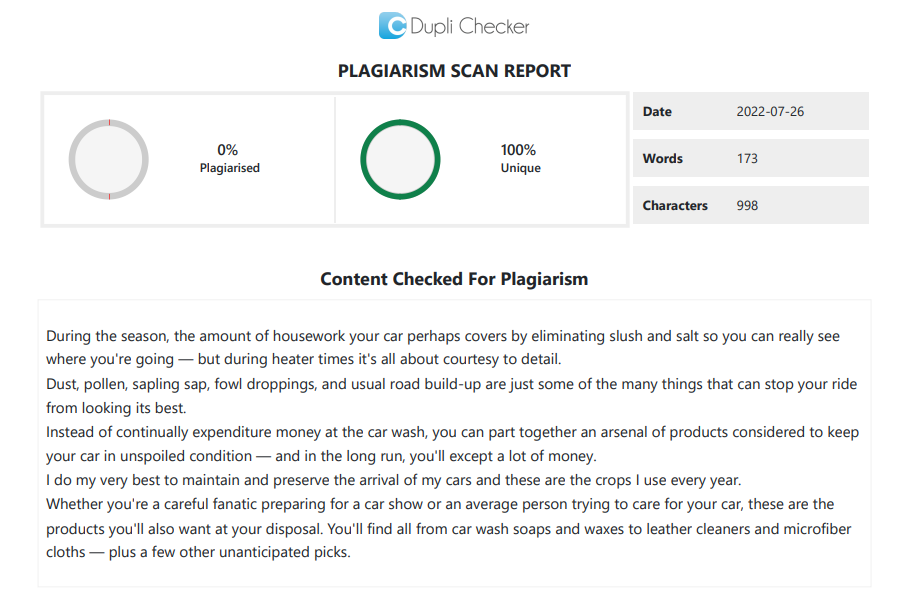This screenshot has width=897, height=598.
Task: Click the 100% unique value
Action: (519, 150)
